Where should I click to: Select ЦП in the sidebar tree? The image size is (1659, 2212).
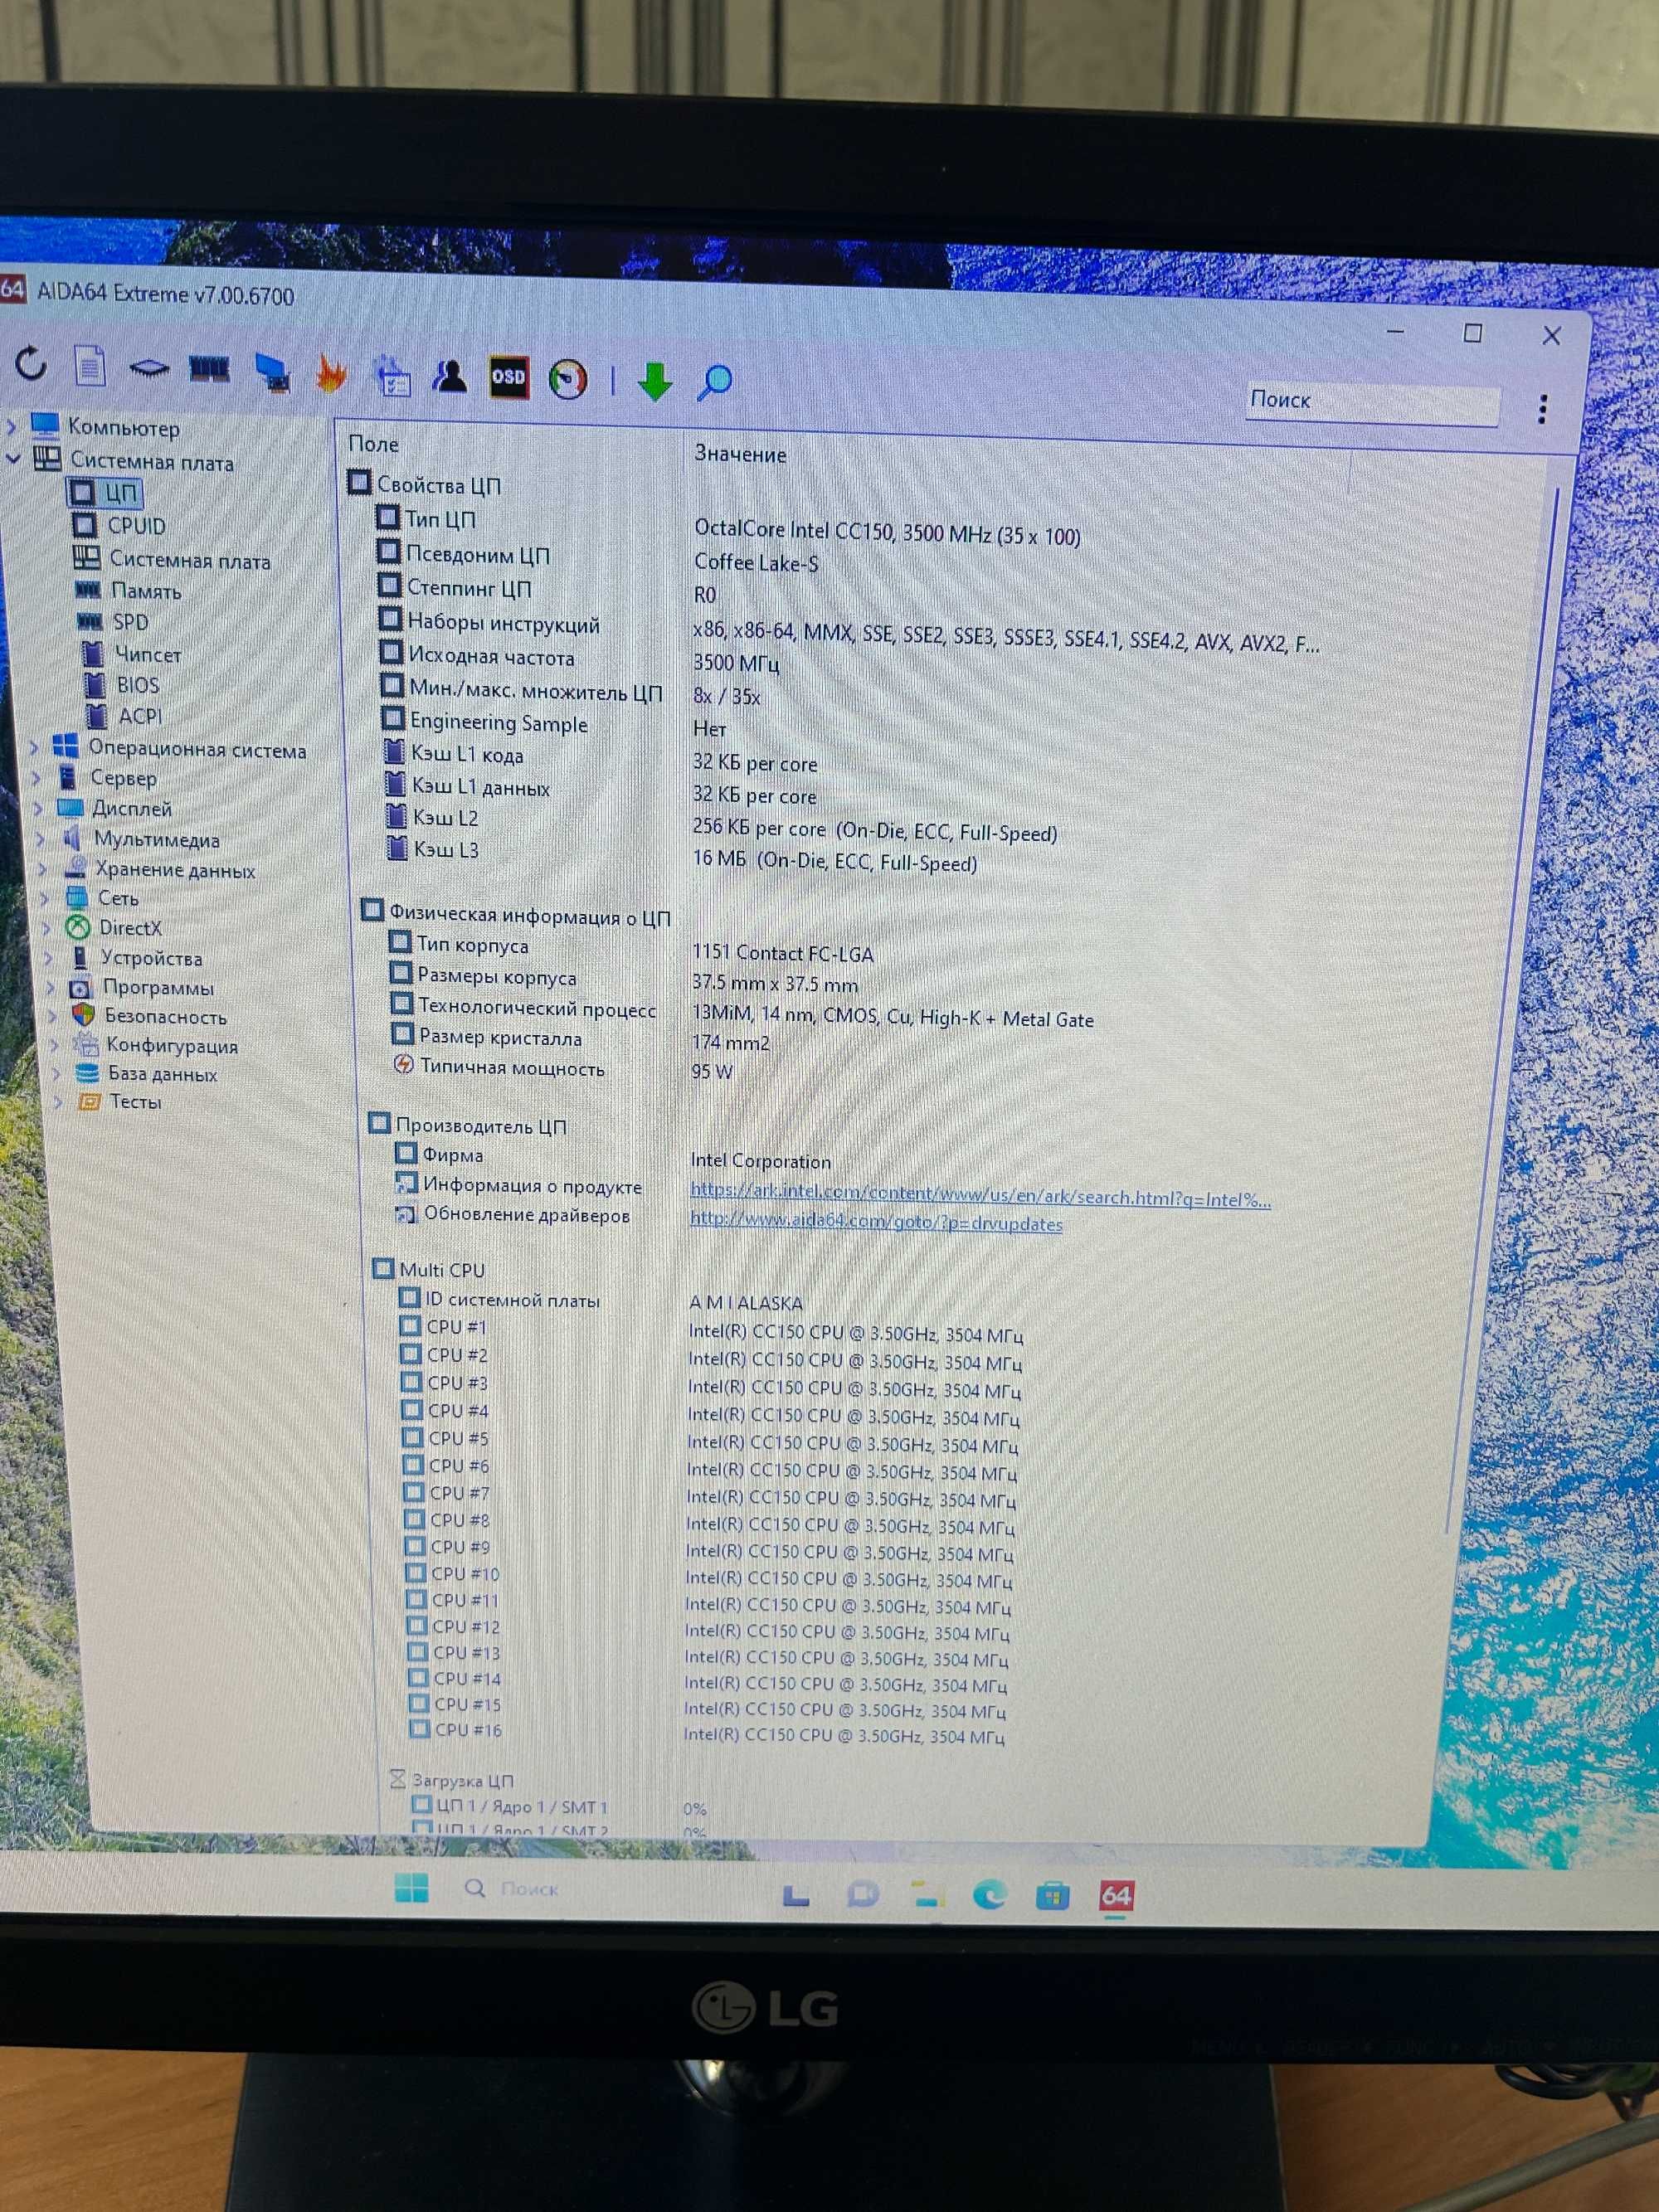[x=104, y=492]
